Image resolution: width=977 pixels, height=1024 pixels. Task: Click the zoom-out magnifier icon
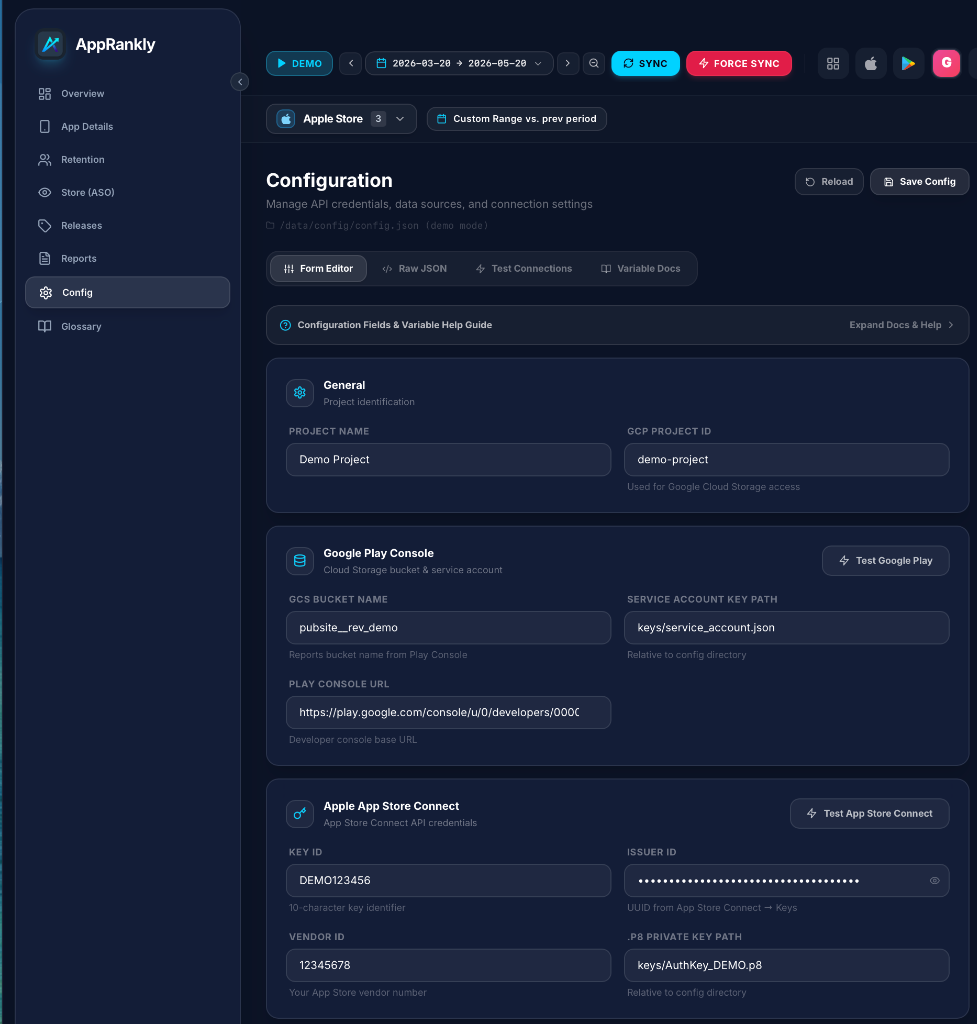click(x=594, y=63)
